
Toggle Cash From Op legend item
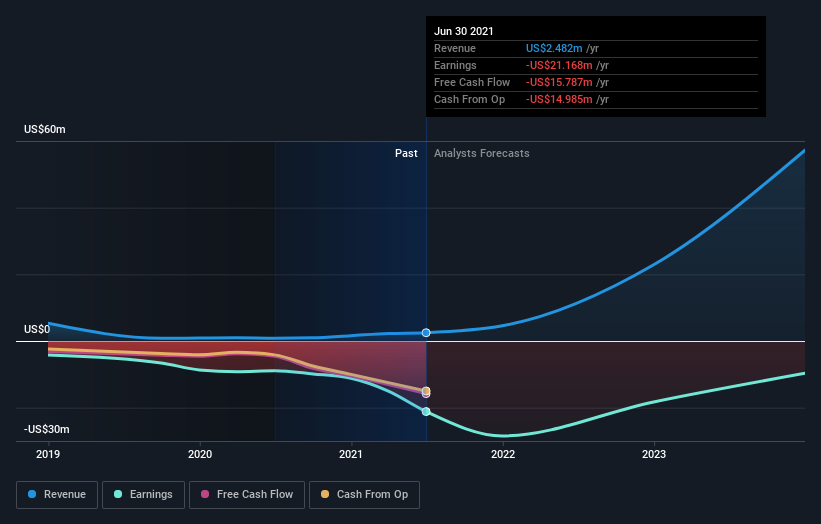pyautogui.click(x=364, y=495)
